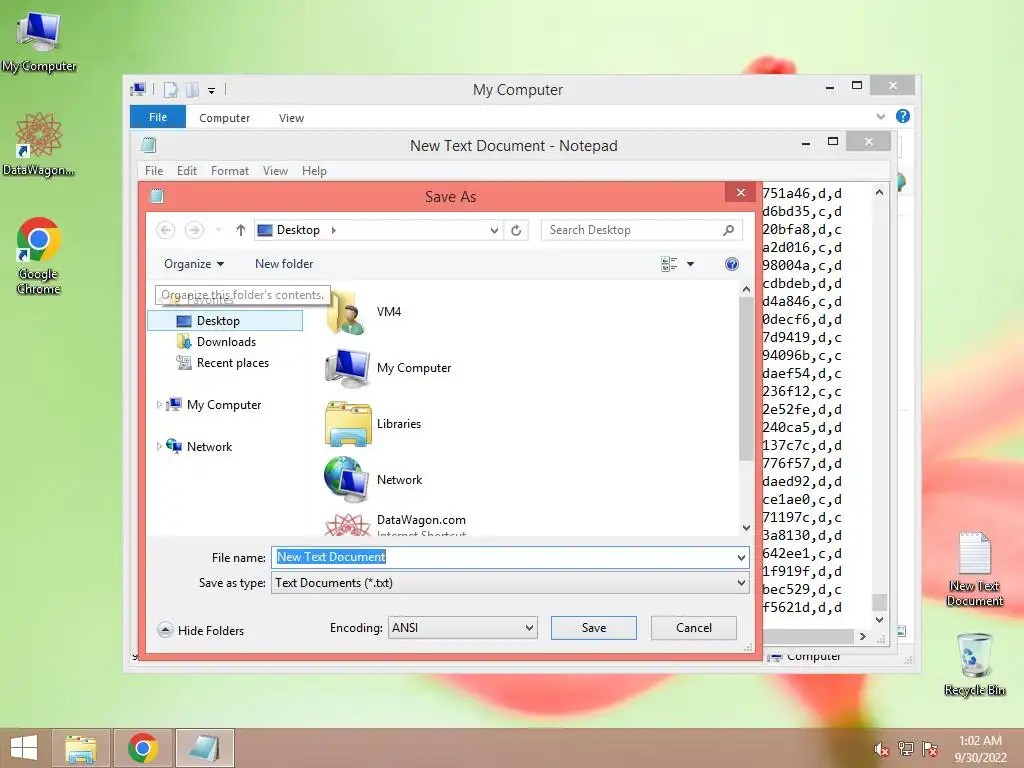Switch to View tab in My Computer window
Image resolution: width=1024 pixels, height=768 pixels.
tap(291, 118)
